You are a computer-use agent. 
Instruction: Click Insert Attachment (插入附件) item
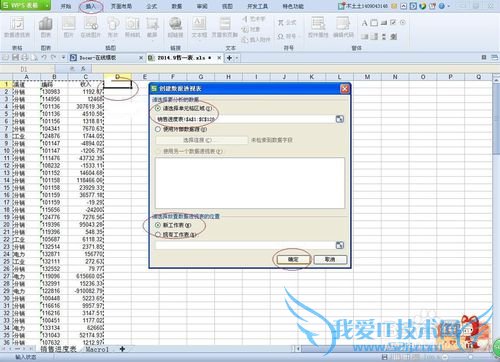[x=256, y=40]
